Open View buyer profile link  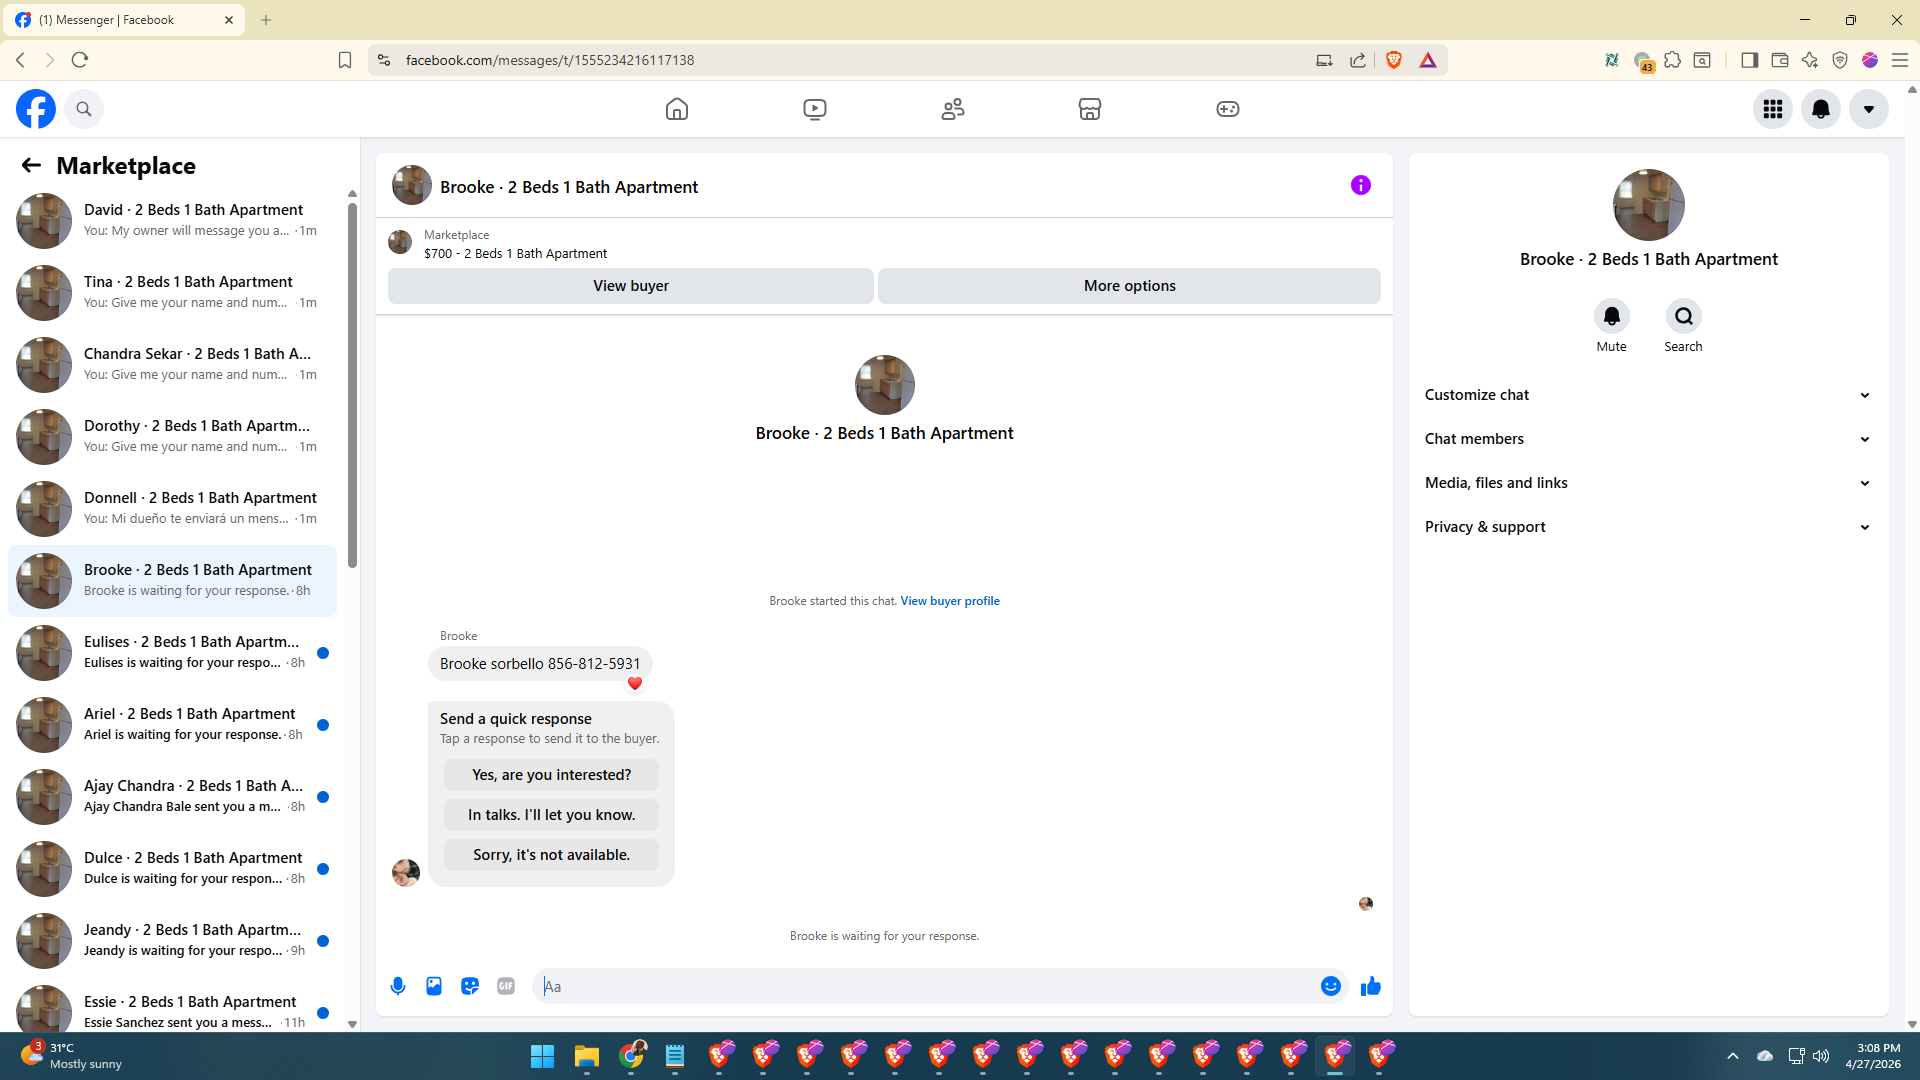[950, 601]
